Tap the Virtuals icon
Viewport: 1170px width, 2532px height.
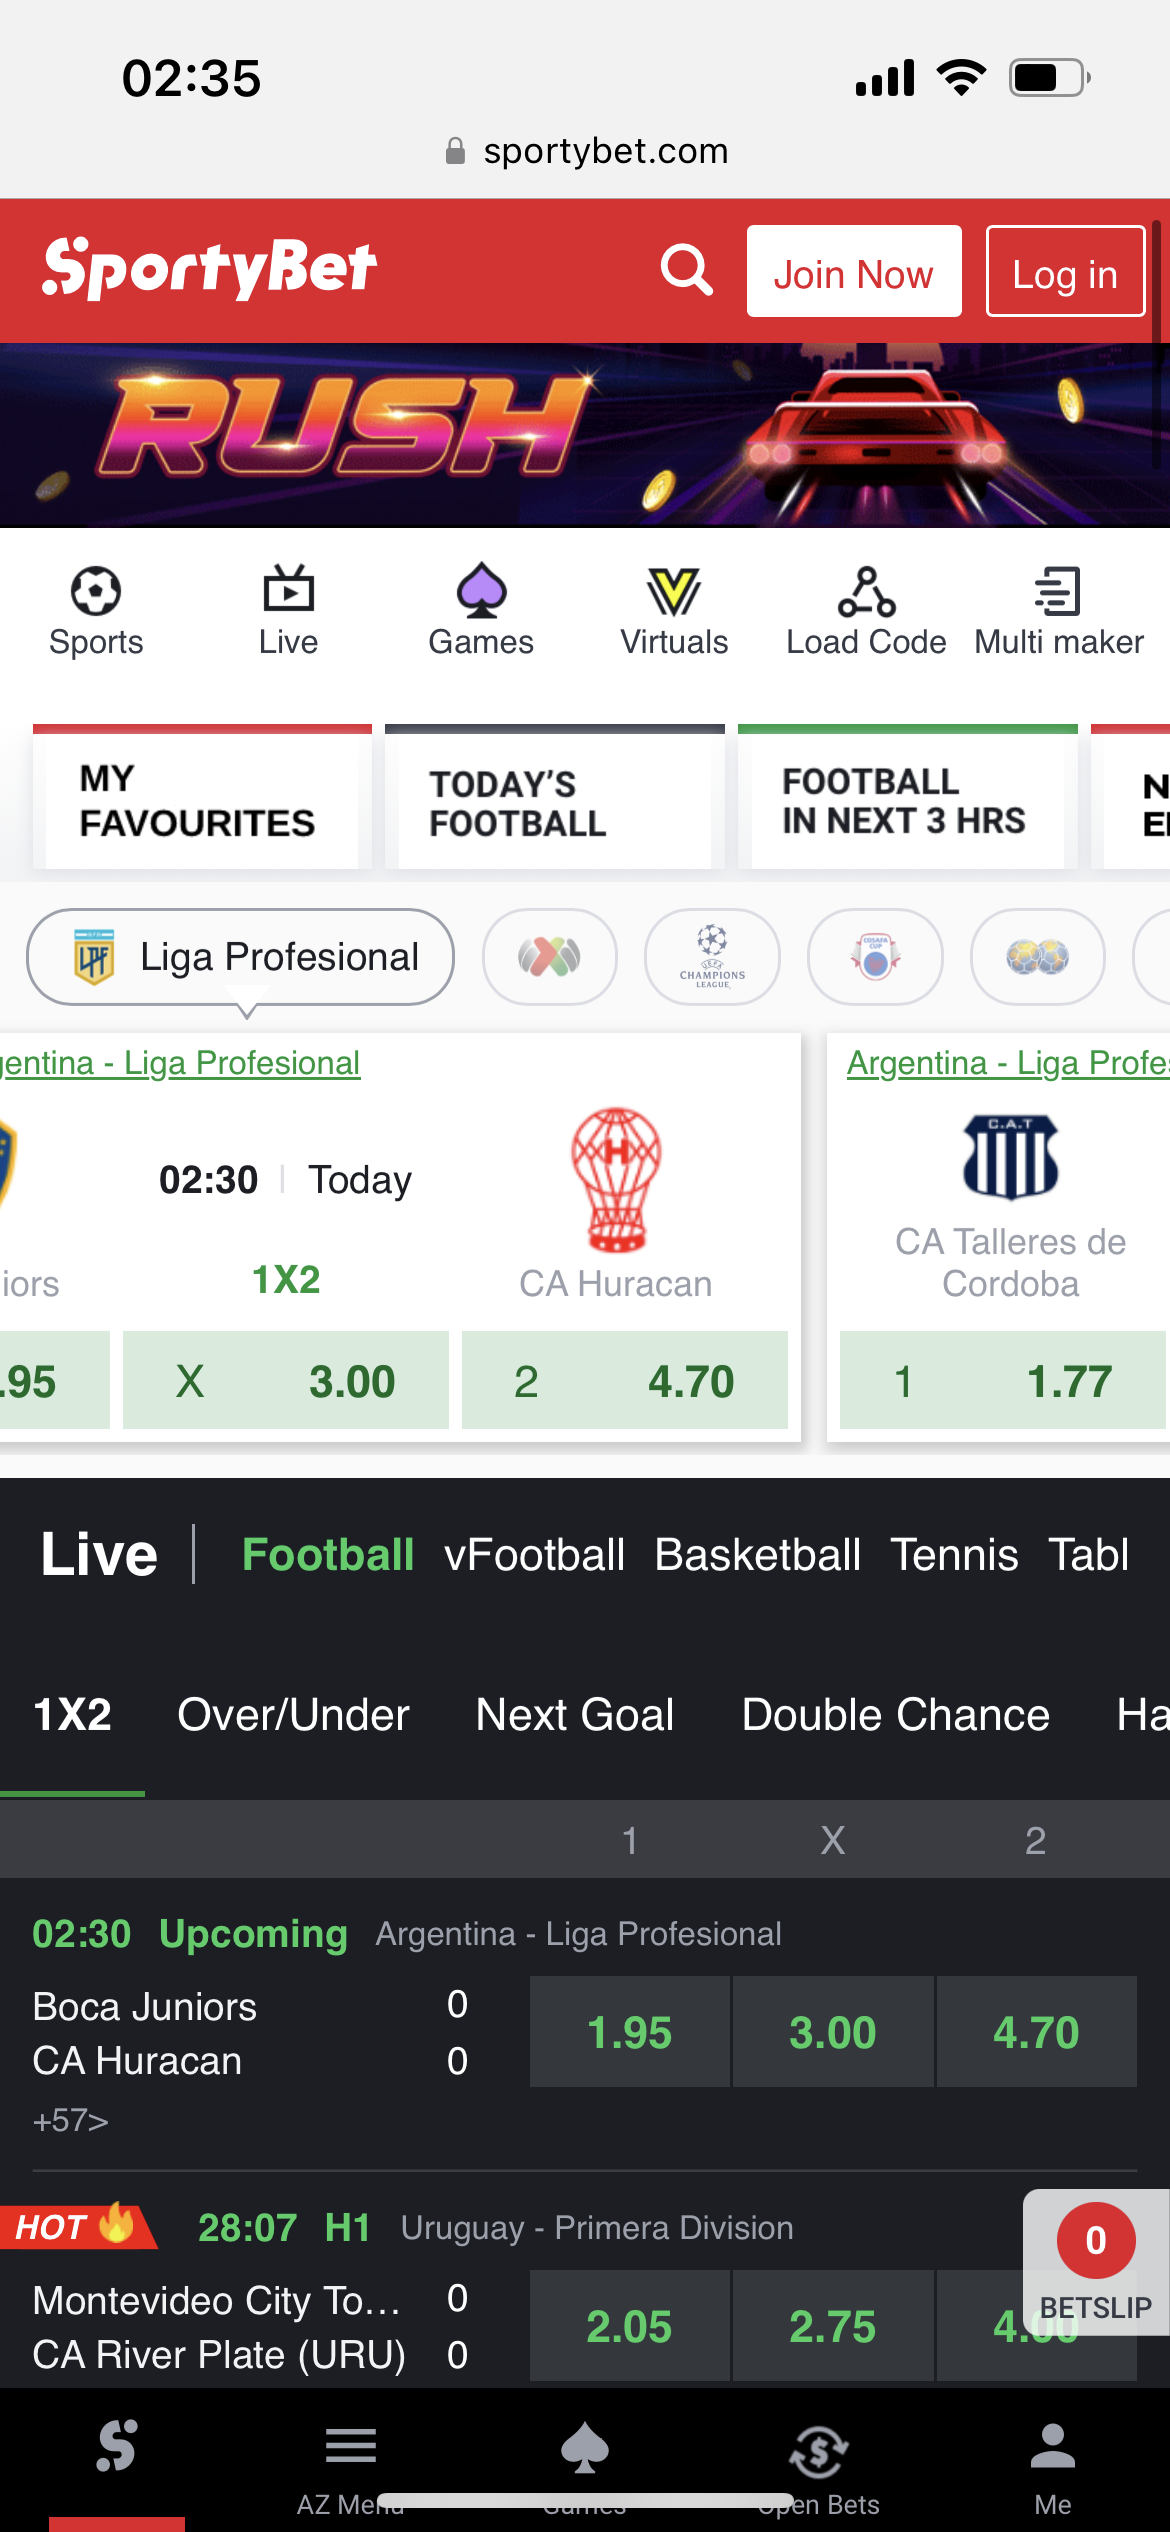(674, 592)
